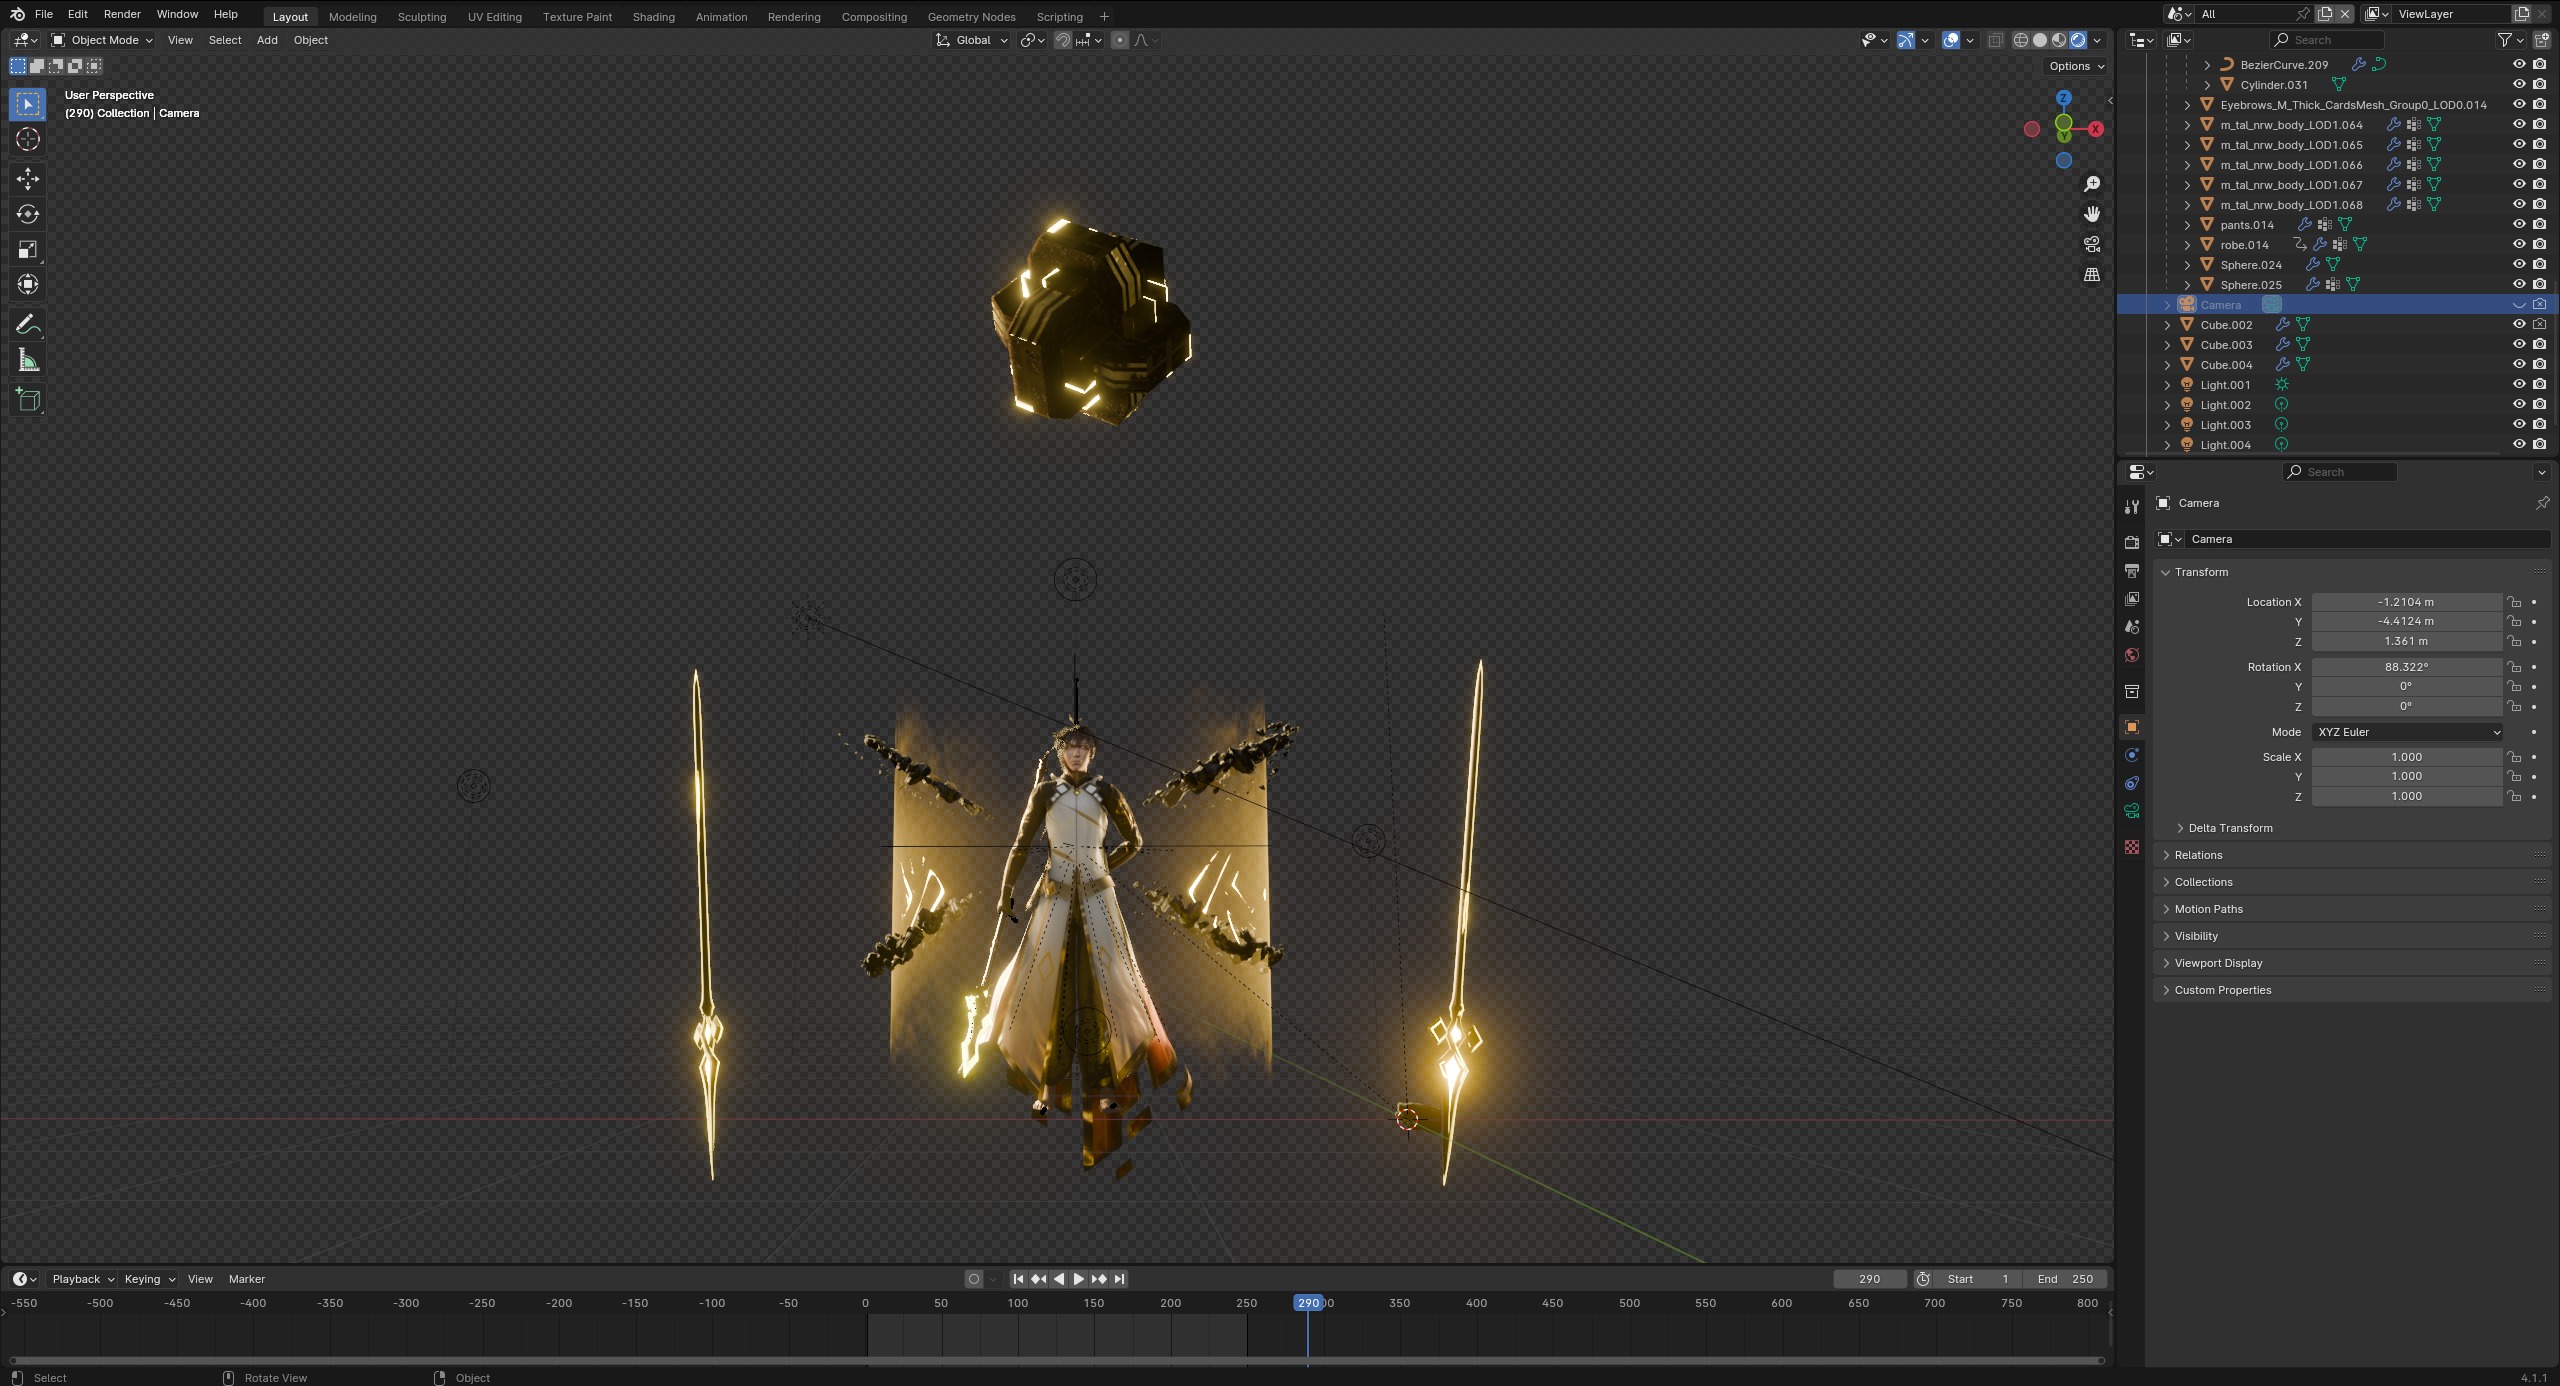Select the Add Cube tool
The height and width of the screenshot is (1386, 2560).
coord(28,400)
